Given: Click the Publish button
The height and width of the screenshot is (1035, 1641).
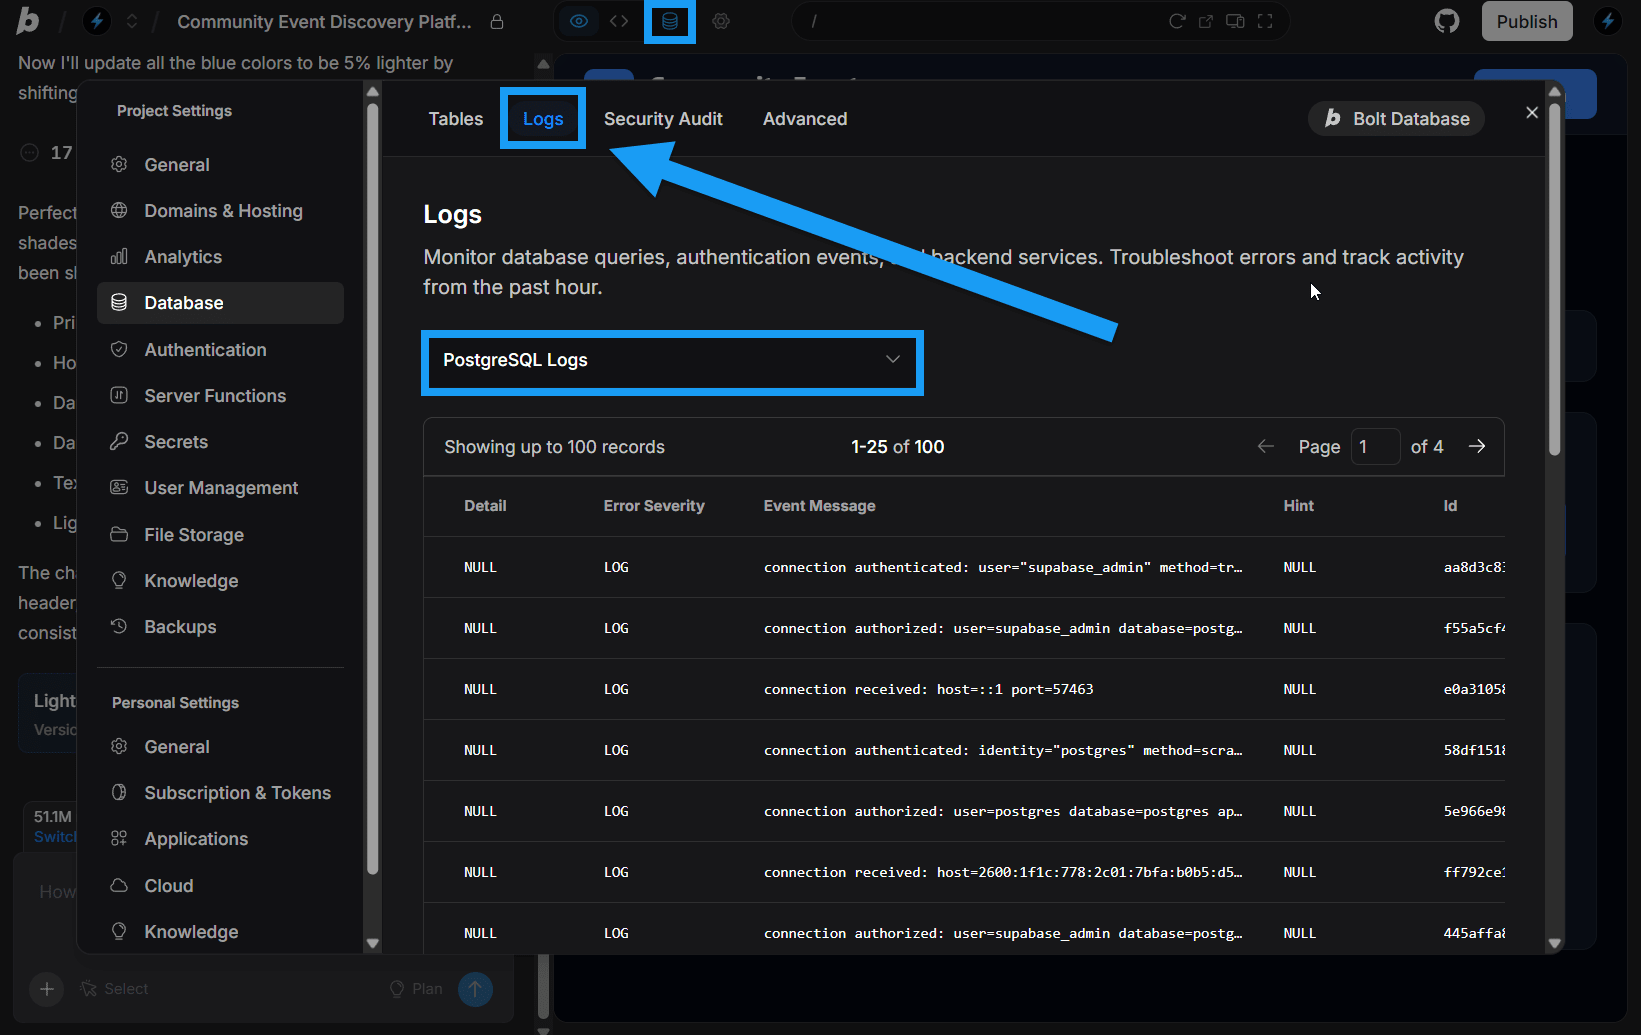Looking at the screenshot, I should (1527, 20).
